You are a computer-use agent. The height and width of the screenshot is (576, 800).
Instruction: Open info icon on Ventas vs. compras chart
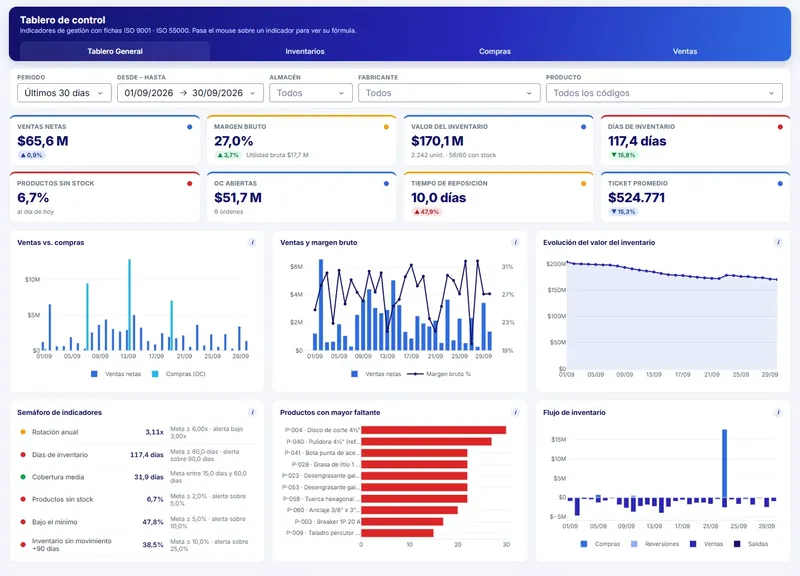[x=252, y=242]
